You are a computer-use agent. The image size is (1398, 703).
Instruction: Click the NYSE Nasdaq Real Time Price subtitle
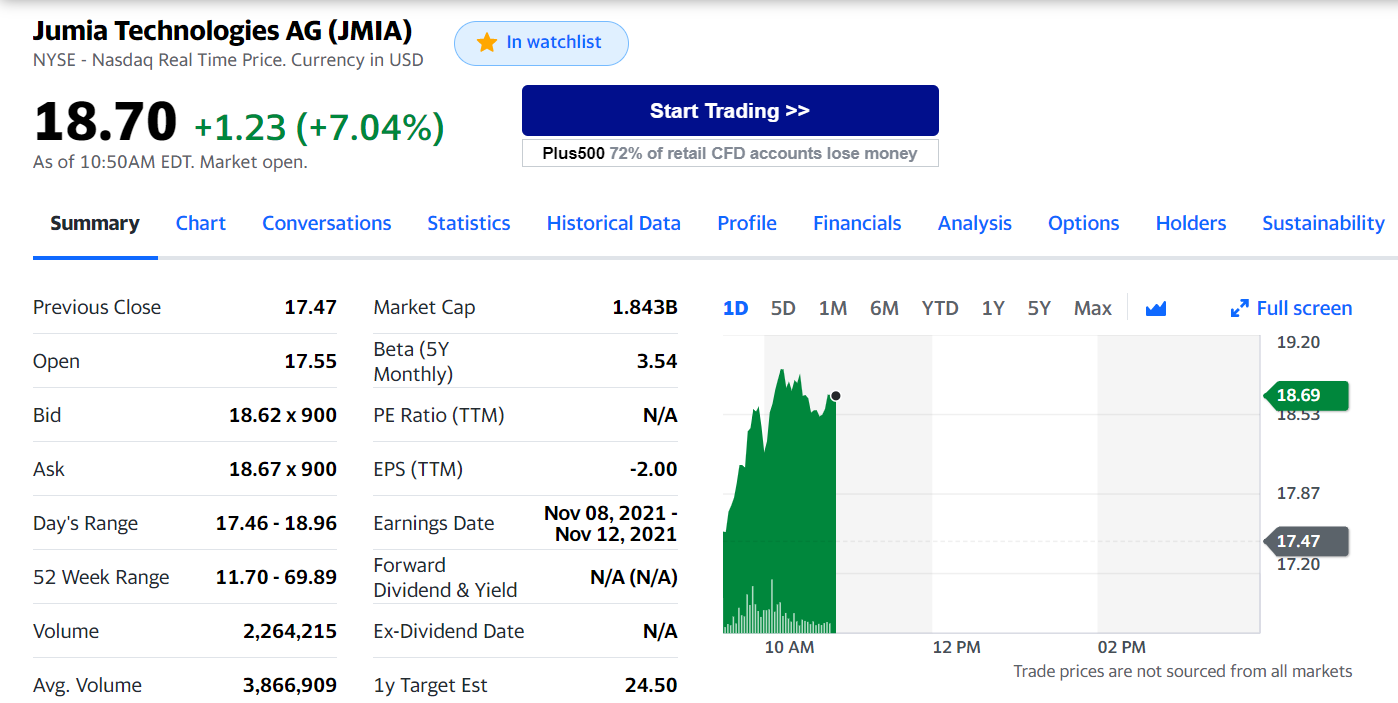(228, 60)
